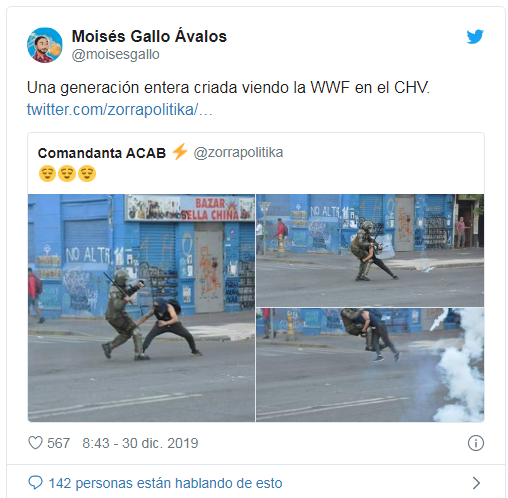Viewport: 508px width, 498px height.
Task: Like the tweet with heart icon
Action: point(35,443)
